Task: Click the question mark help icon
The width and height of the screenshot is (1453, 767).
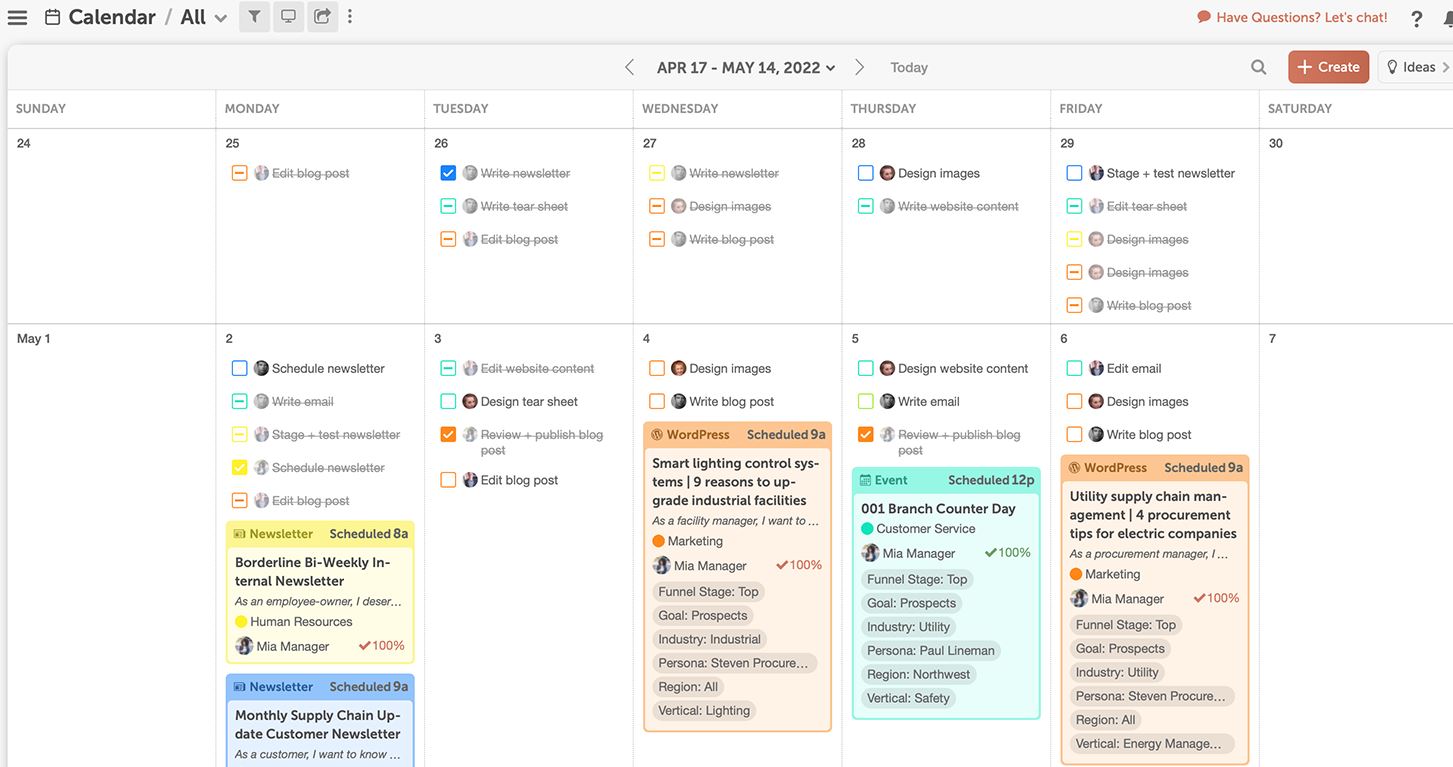Action: [1416, 18]
